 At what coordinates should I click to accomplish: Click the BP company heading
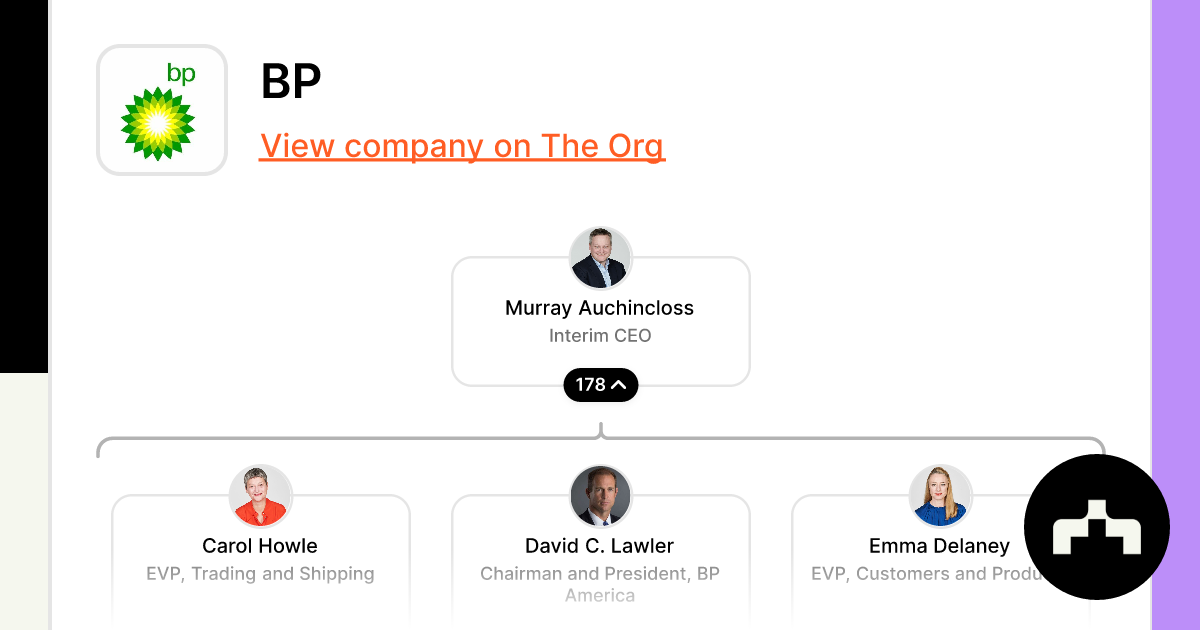tap(291, 82)
